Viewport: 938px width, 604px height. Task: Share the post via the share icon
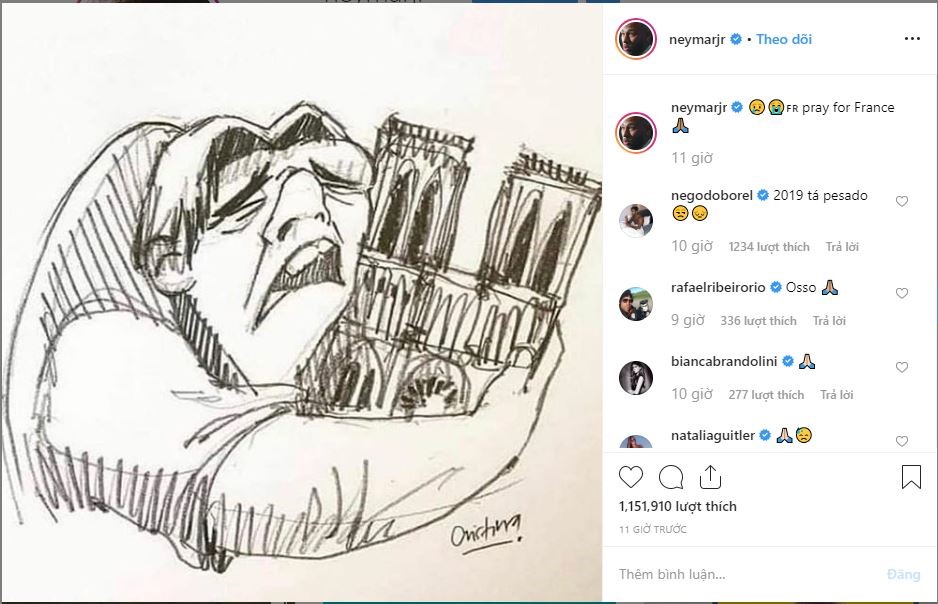[x=710, y=477]
